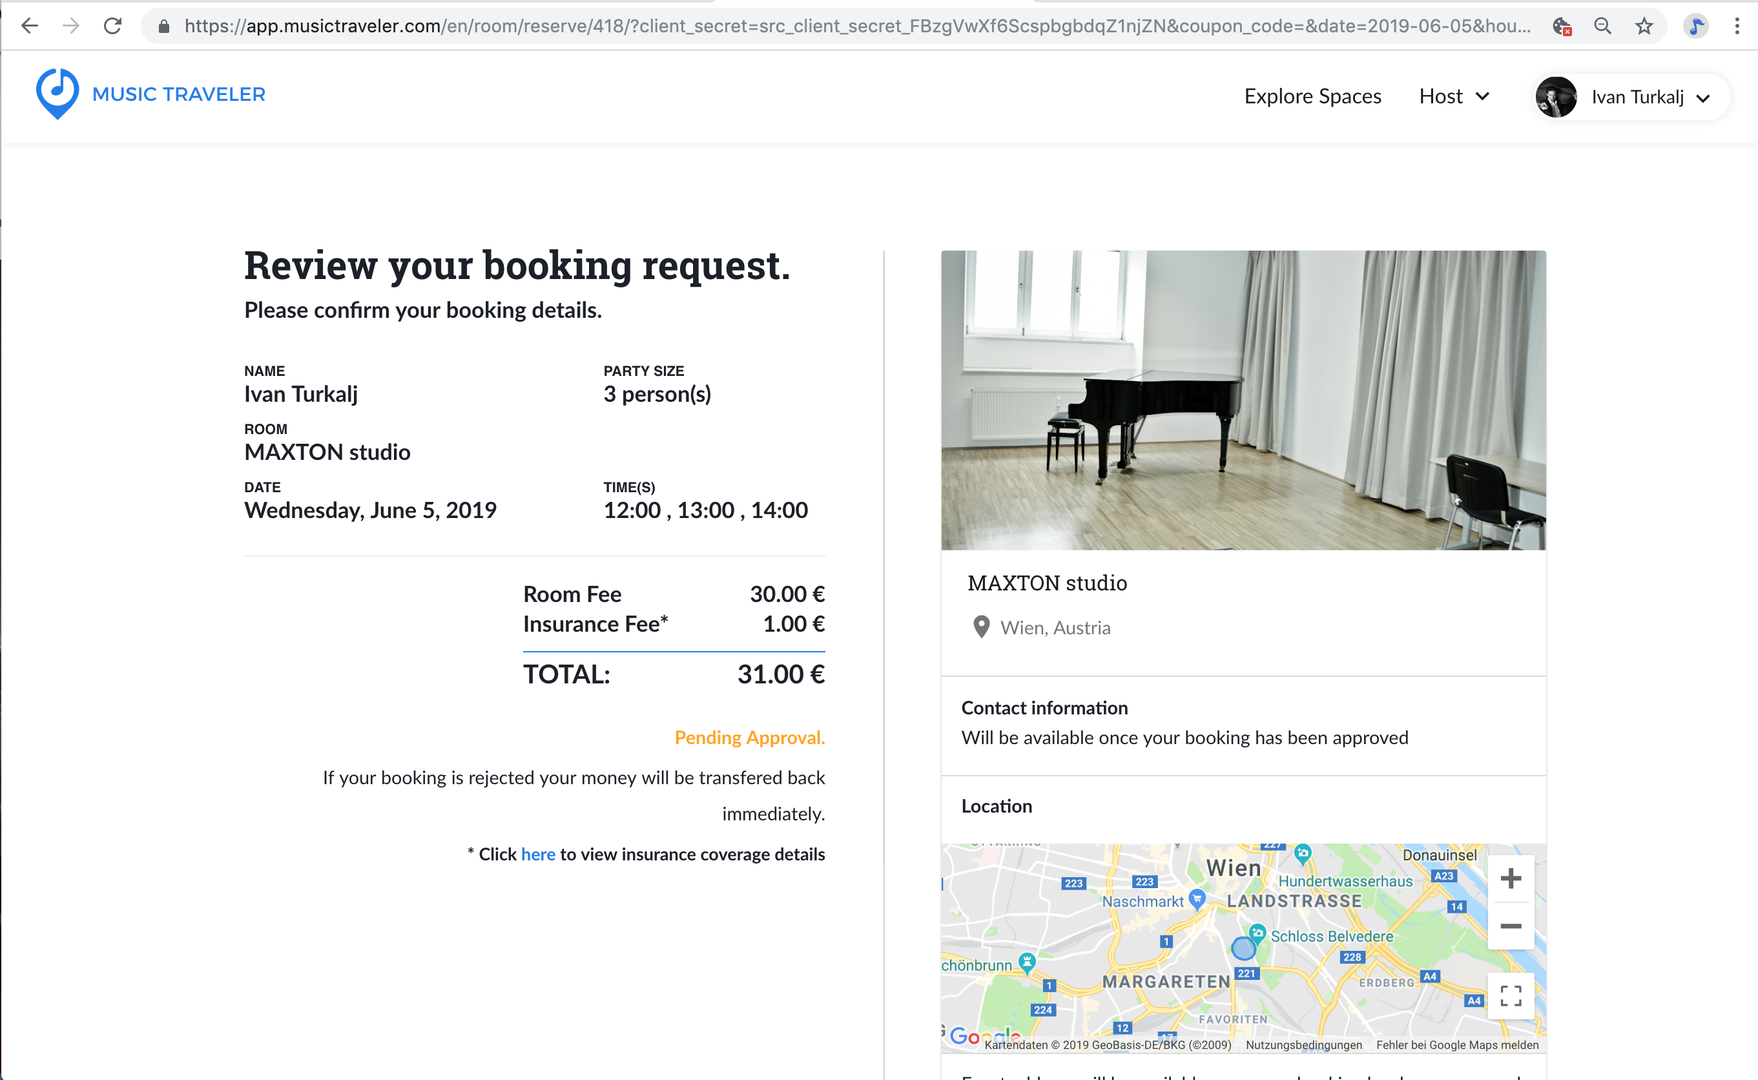Bookmark this page with the star icon
This screenshot has width=1758, height=1080.
1644,26
